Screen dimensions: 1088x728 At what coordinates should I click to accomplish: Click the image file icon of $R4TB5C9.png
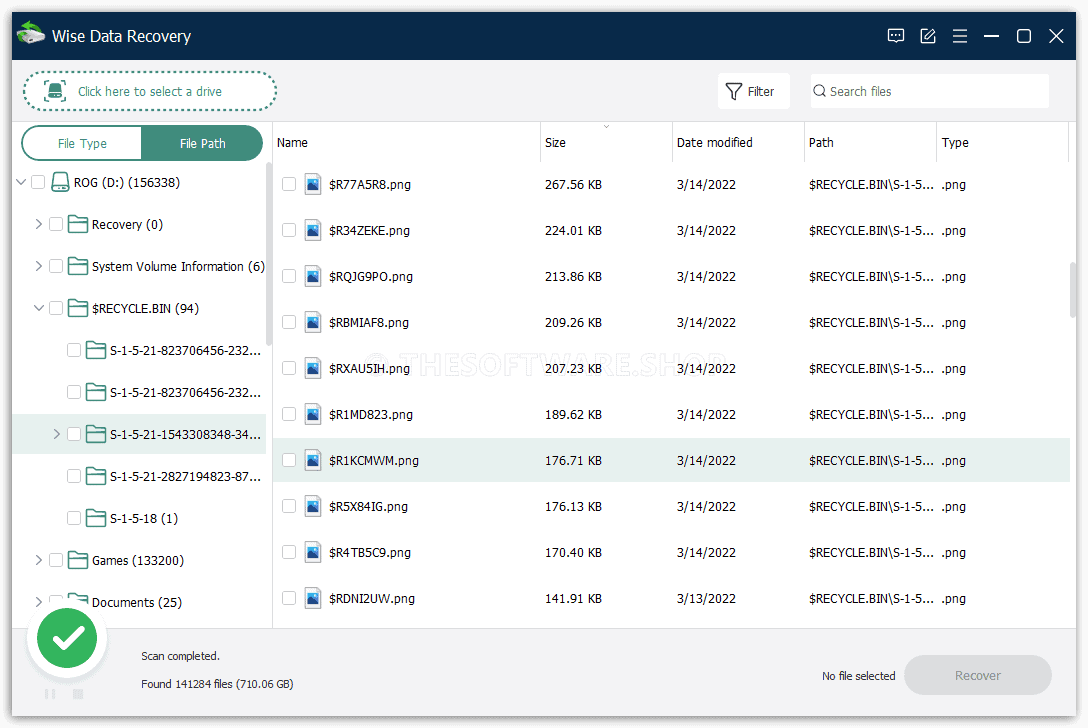[x=313, y=552]
